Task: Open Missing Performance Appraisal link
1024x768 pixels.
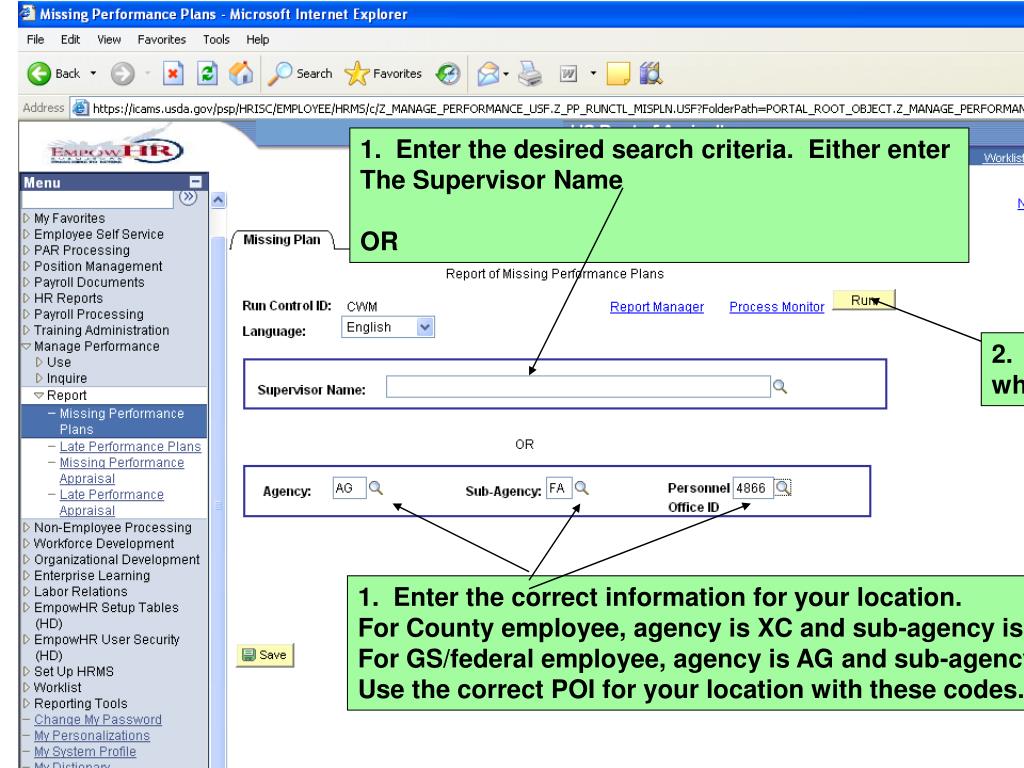Action: [x=121, y=470]
